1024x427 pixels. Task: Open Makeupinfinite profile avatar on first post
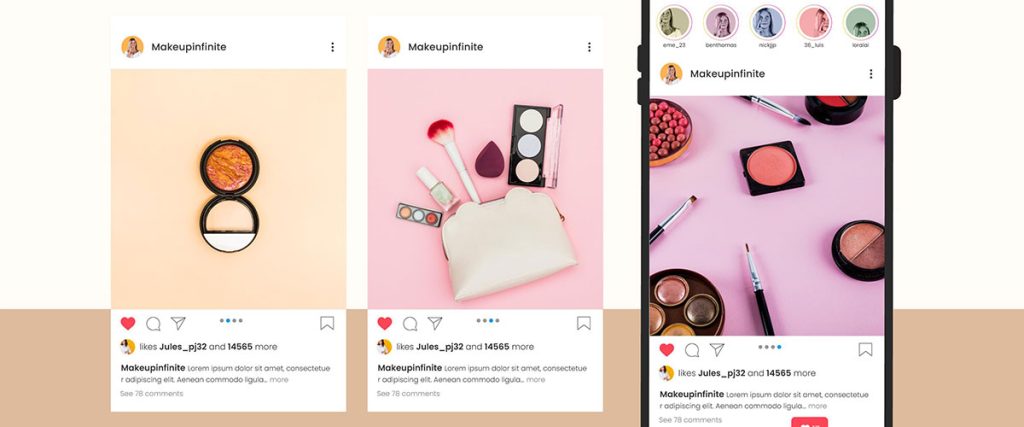click(133, 47)
